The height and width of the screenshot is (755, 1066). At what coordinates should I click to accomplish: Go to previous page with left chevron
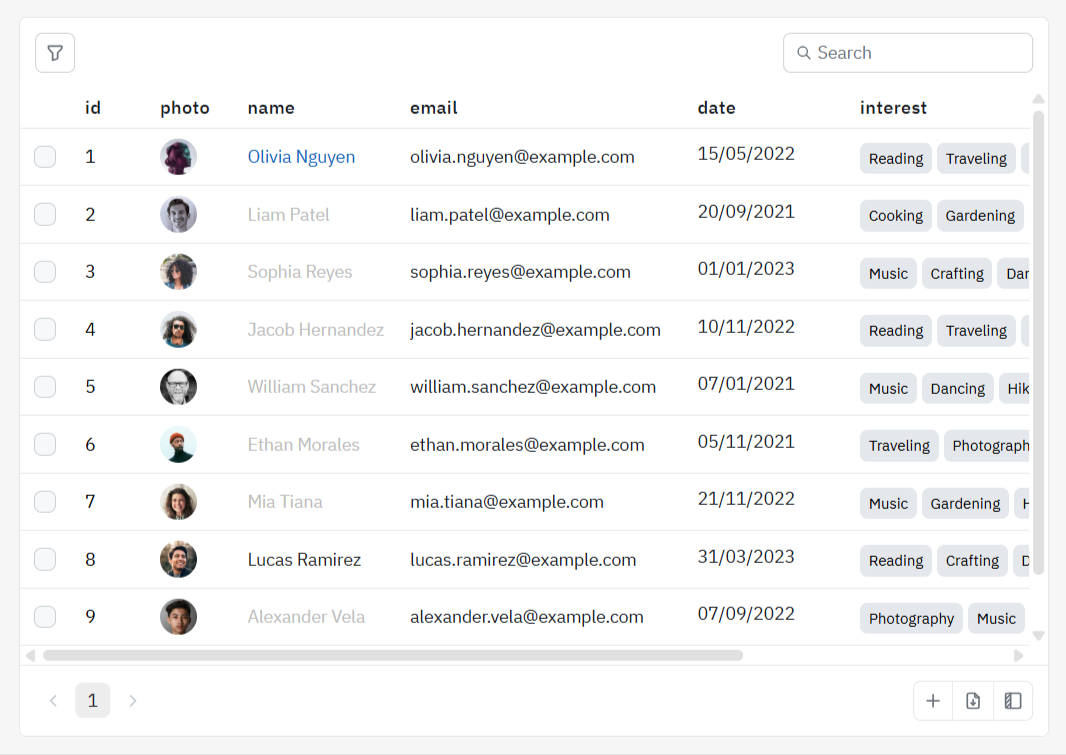[x=54, y=701]
